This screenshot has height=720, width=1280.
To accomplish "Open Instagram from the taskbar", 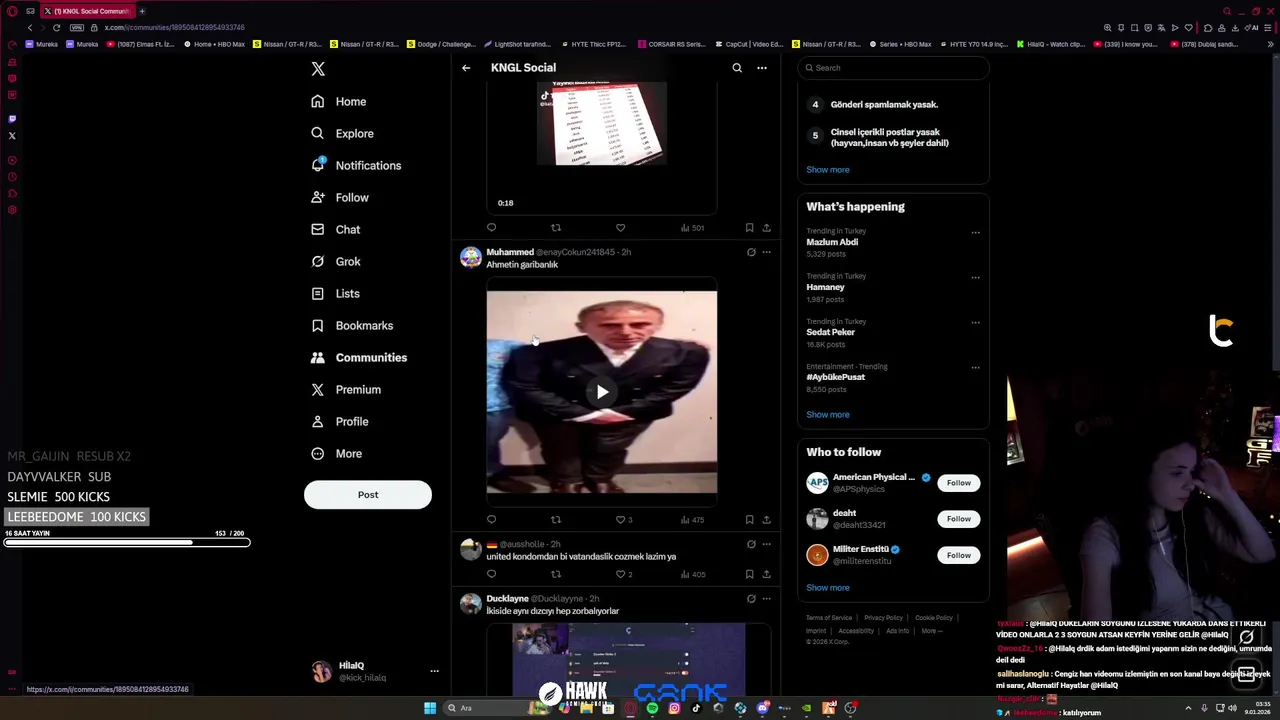I will (x=674, y=708).
